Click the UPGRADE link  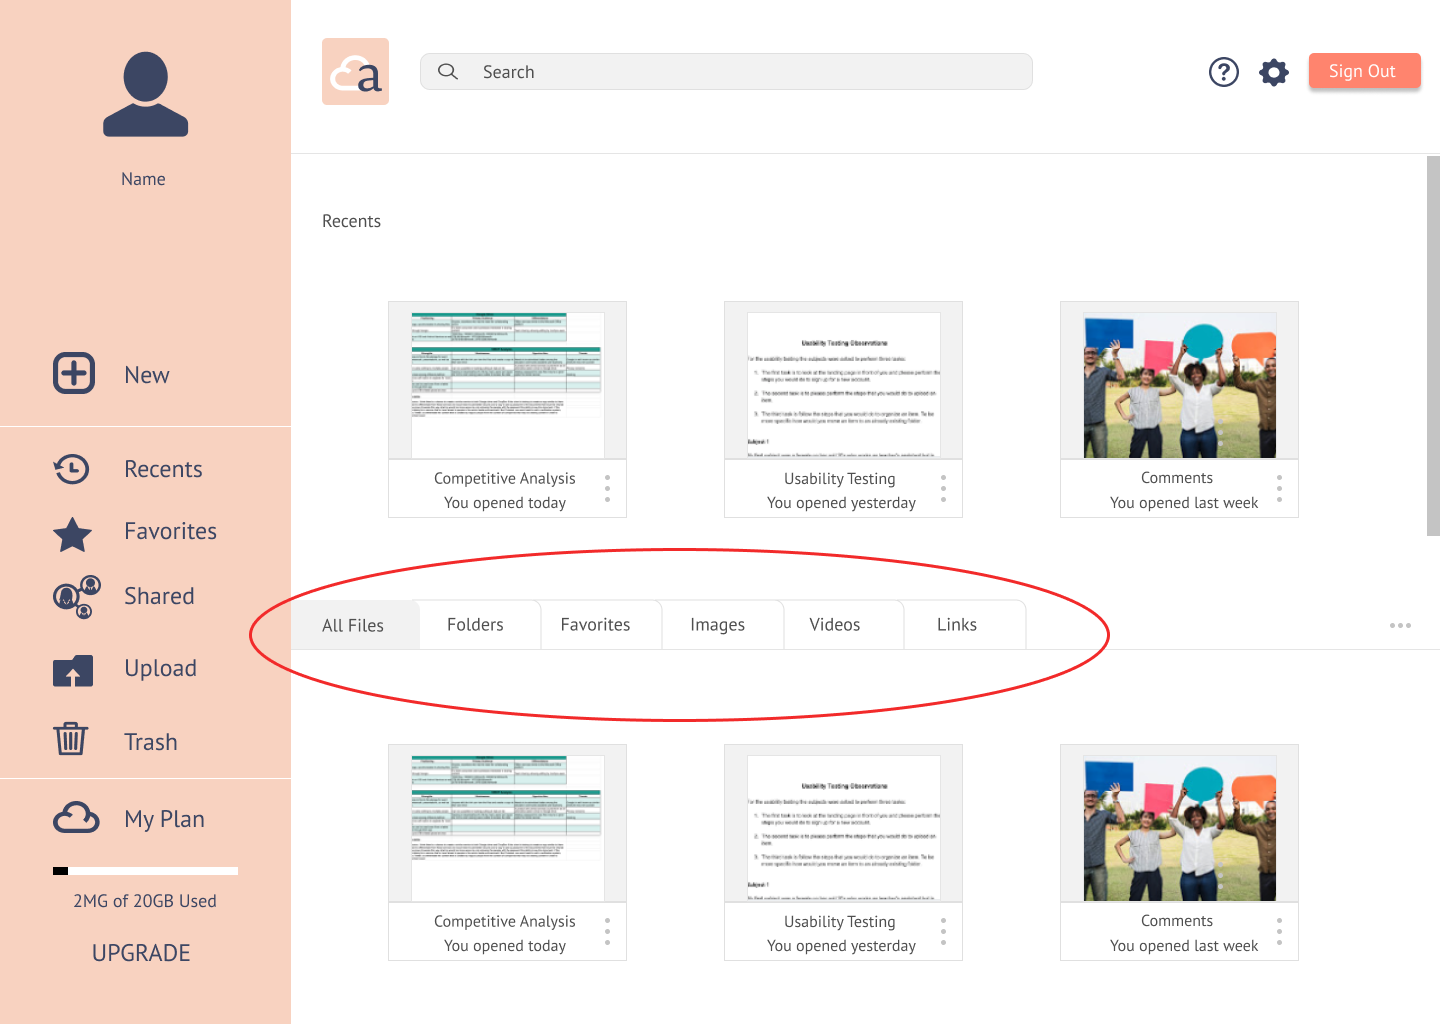click(141, 953)
